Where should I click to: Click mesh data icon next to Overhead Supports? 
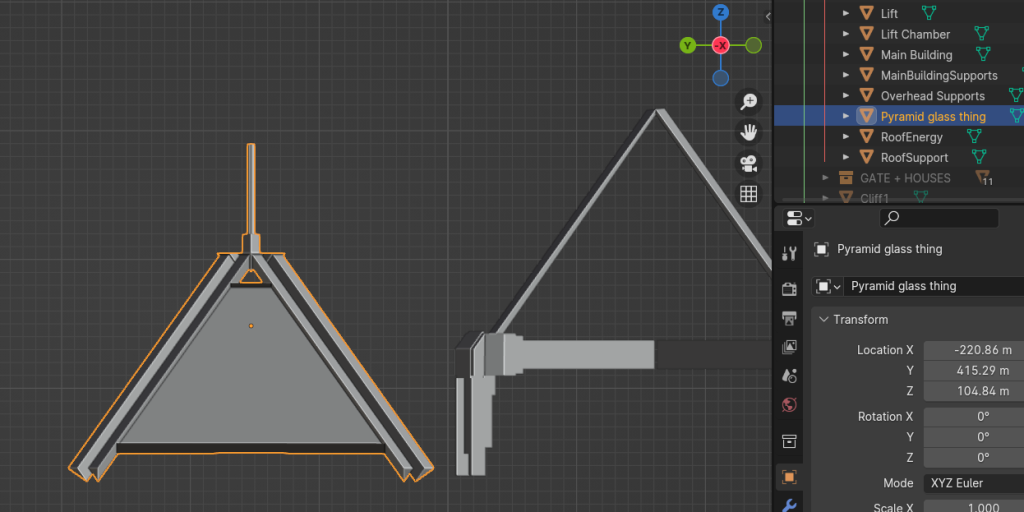tap(1016, 95)
